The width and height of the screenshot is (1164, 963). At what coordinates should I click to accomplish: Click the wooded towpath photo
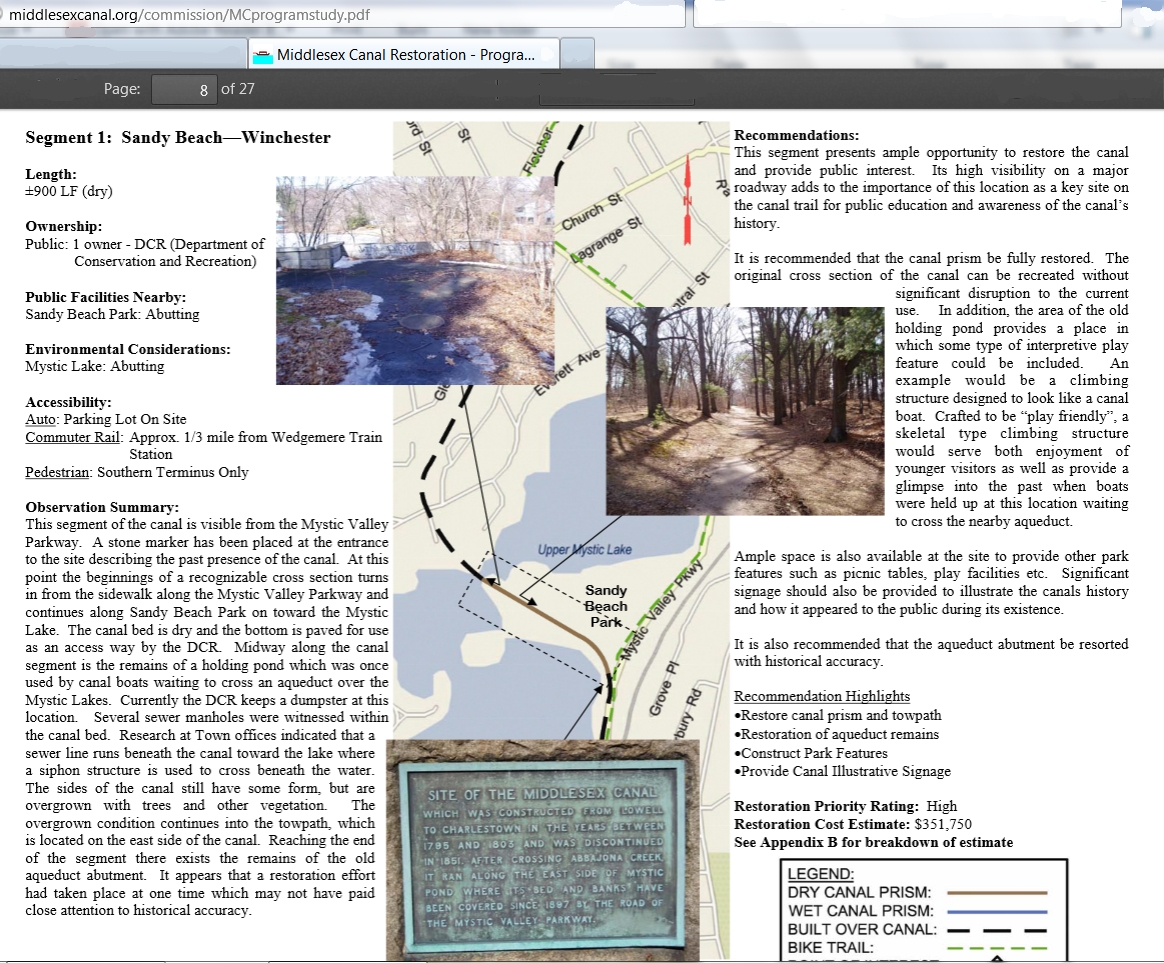point(745,411)
